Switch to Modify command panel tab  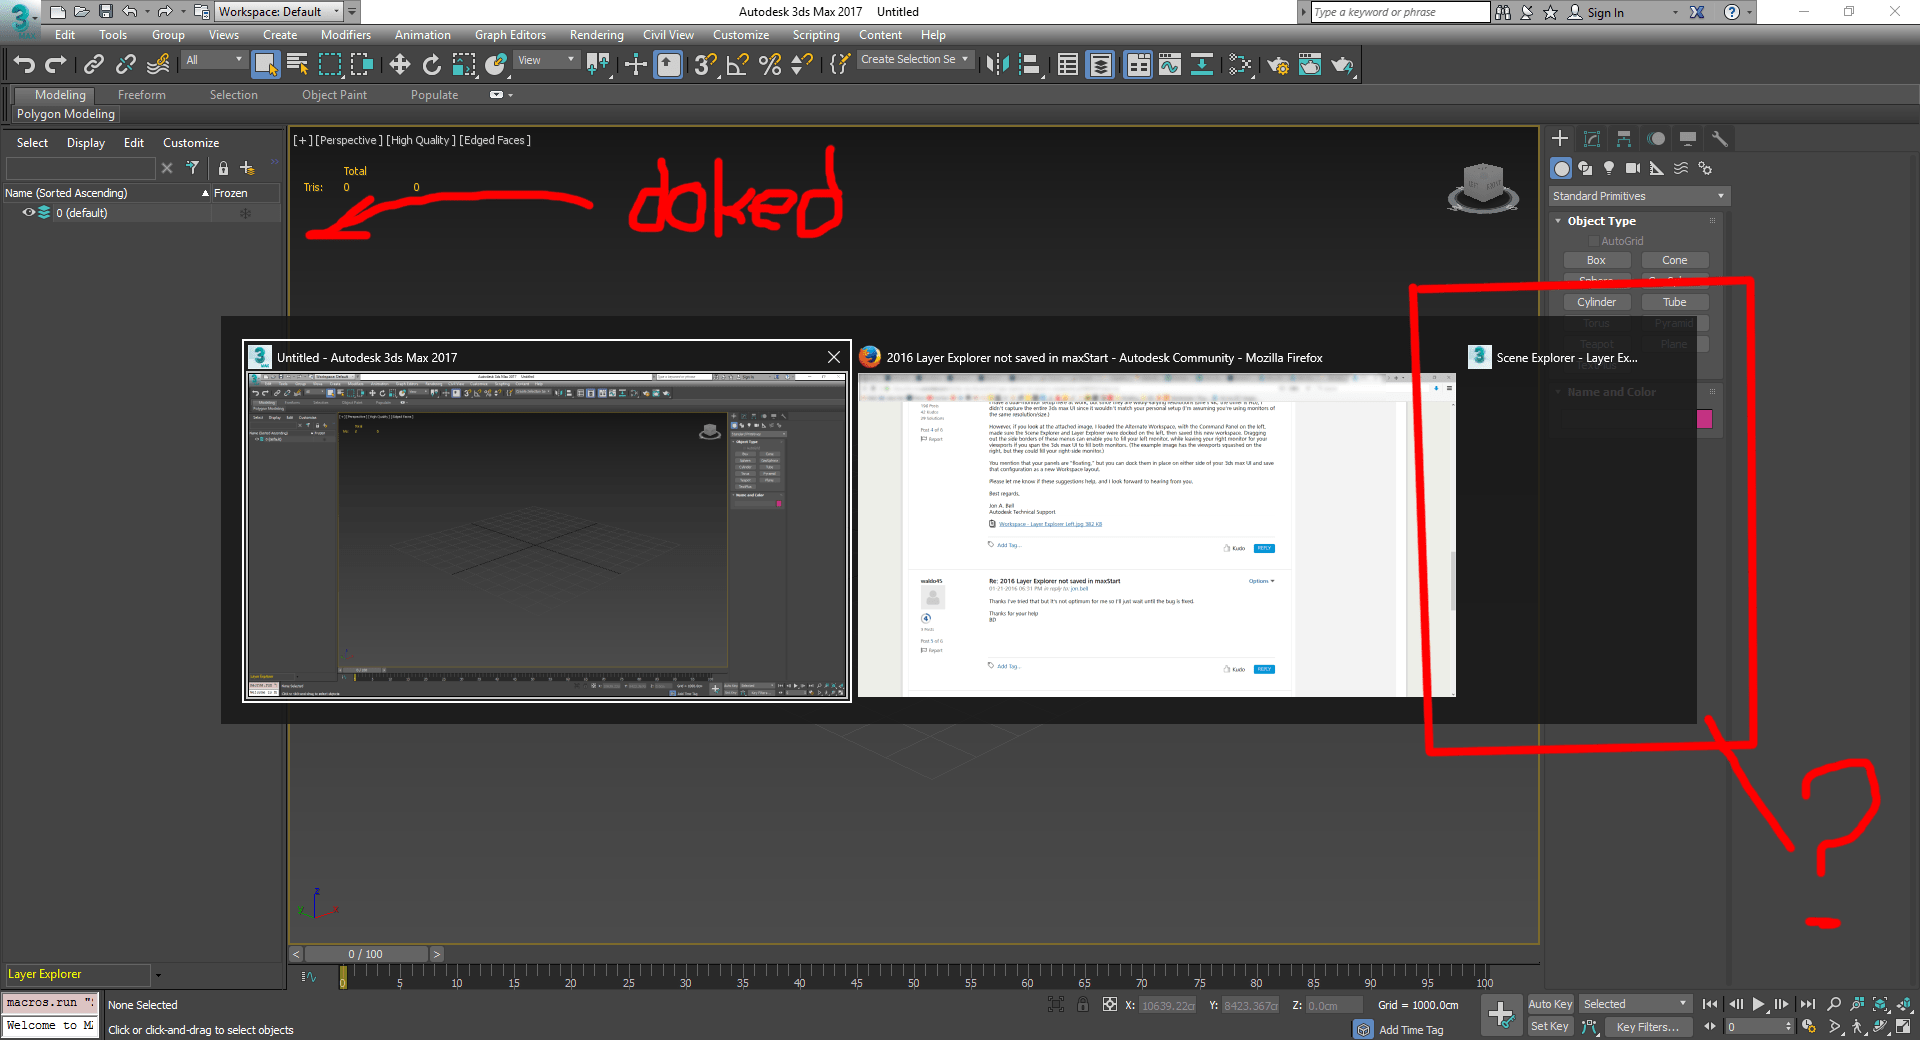[x=1592, y=139]
